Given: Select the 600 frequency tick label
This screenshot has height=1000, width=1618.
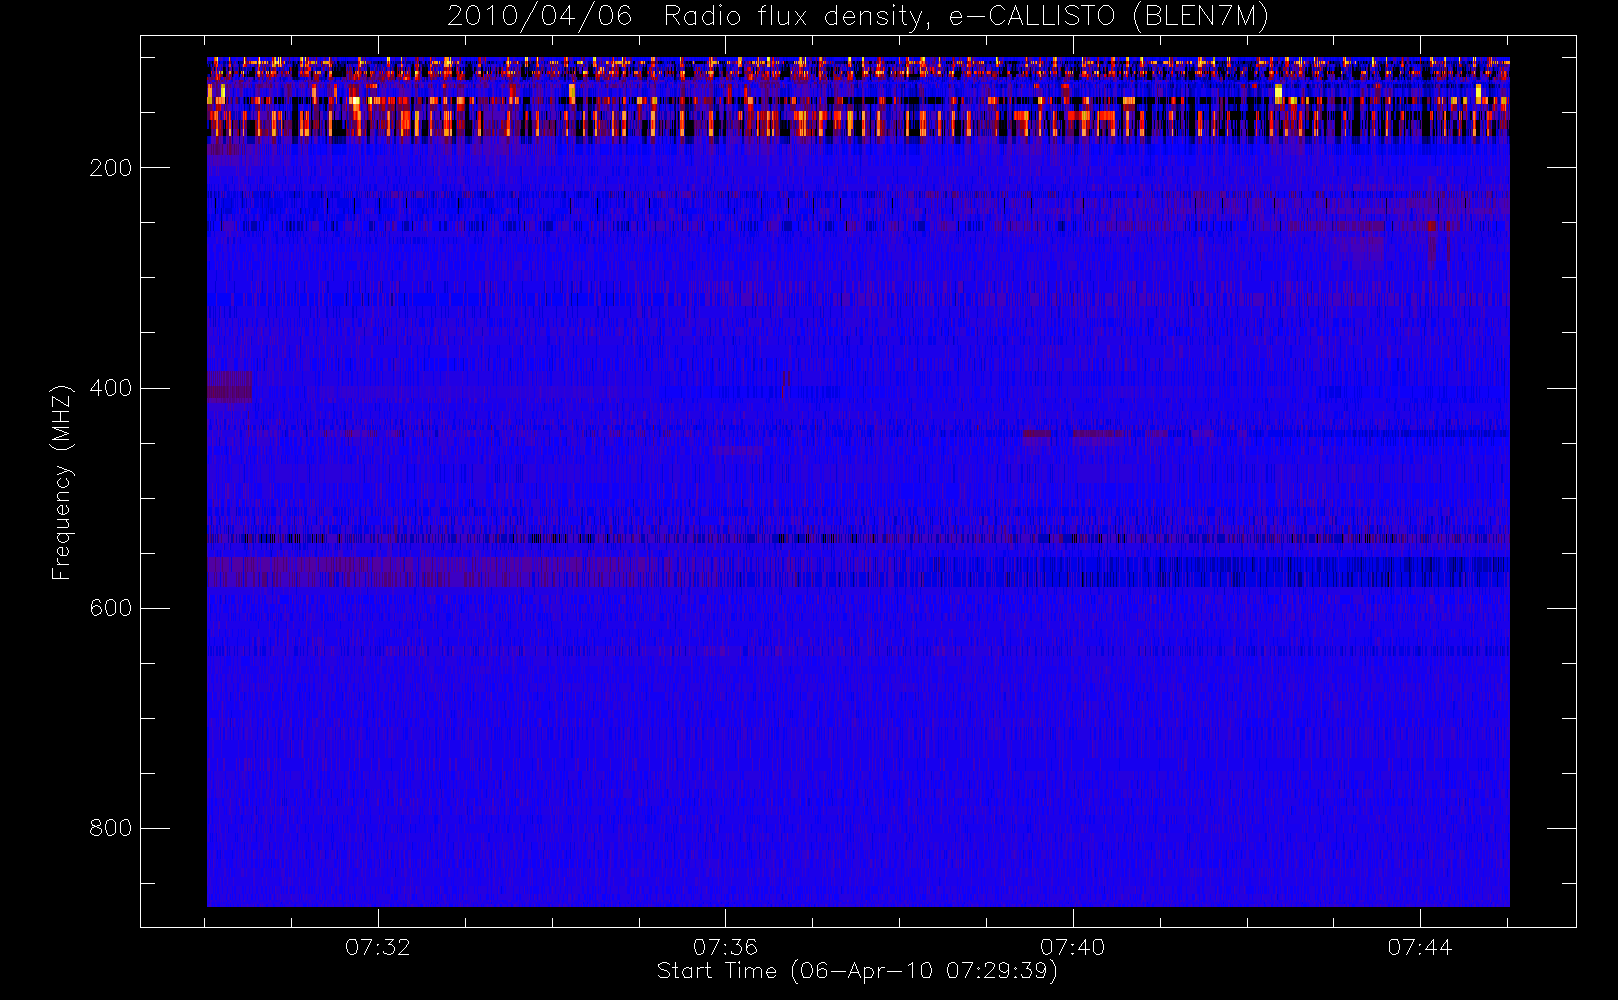Looking at the screenshot, I should click(x=111, y=608).
